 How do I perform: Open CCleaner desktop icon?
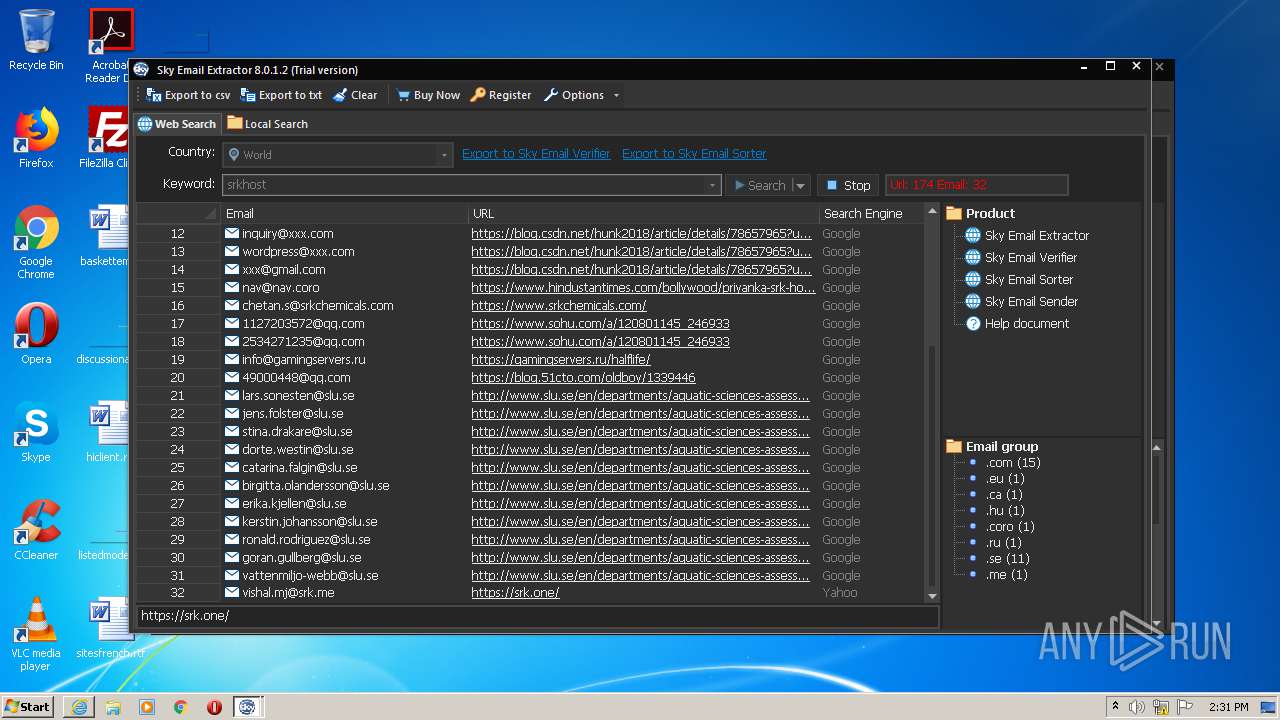coord(36,530)
